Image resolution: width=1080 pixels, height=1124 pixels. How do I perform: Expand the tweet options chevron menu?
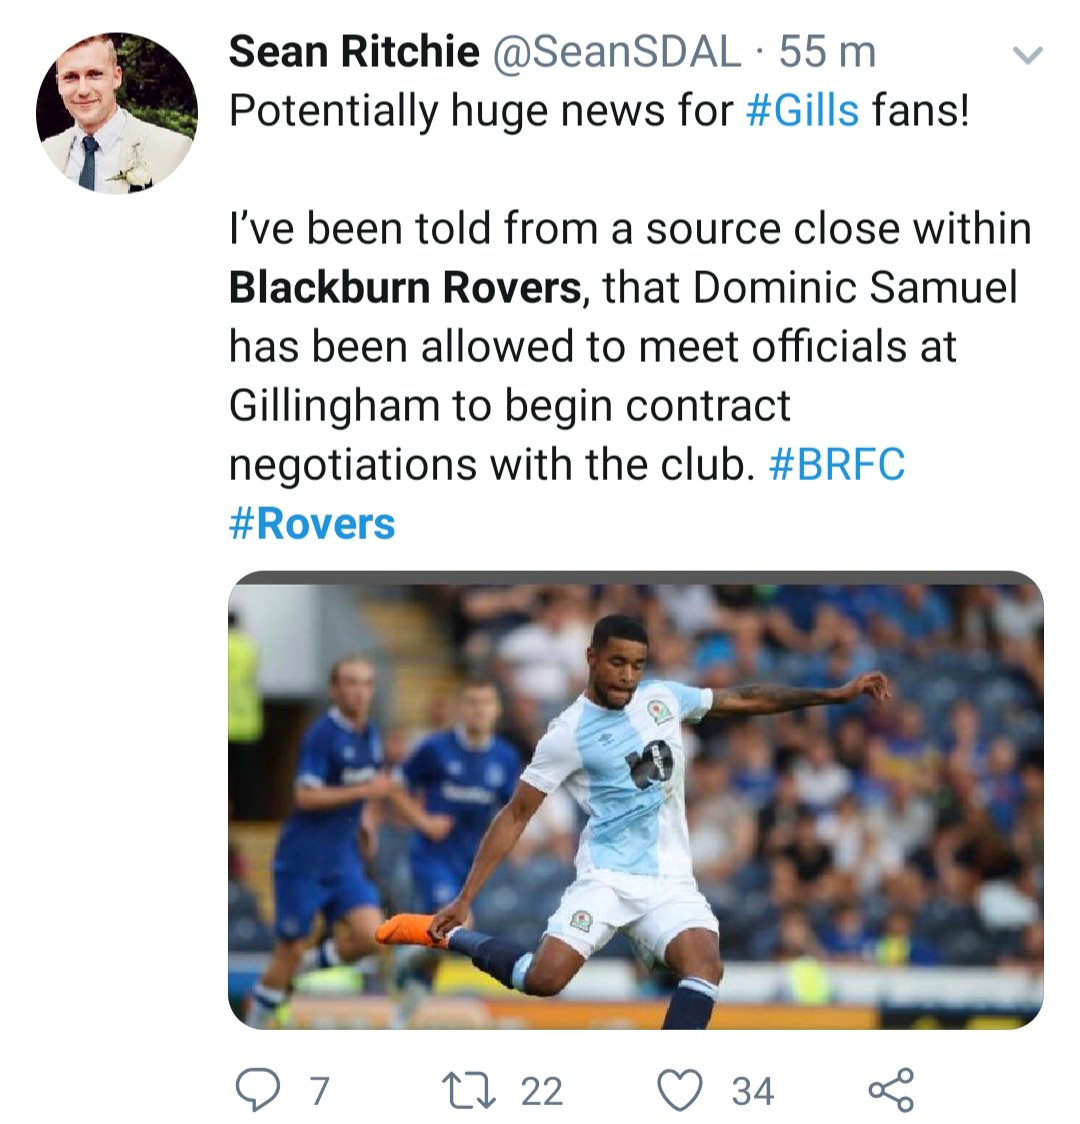pos(1027,55)
